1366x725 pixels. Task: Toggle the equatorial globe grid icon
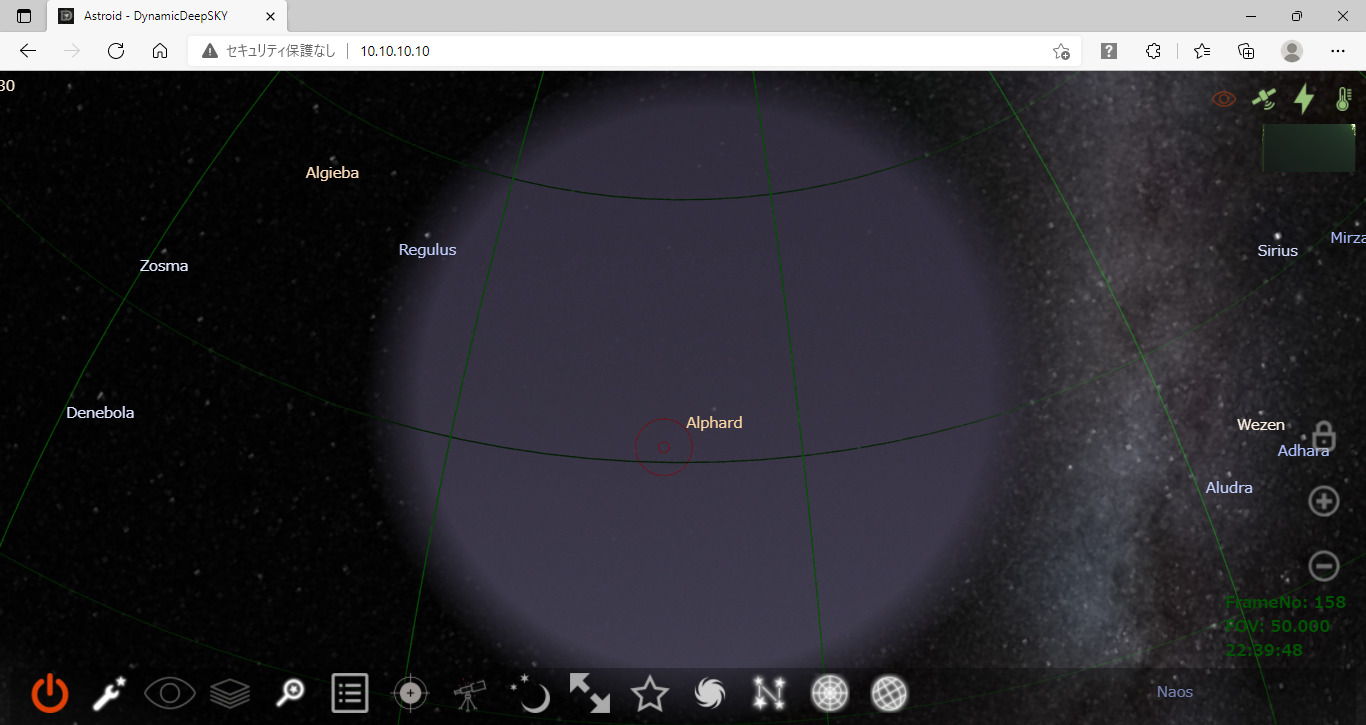(889, 692)
